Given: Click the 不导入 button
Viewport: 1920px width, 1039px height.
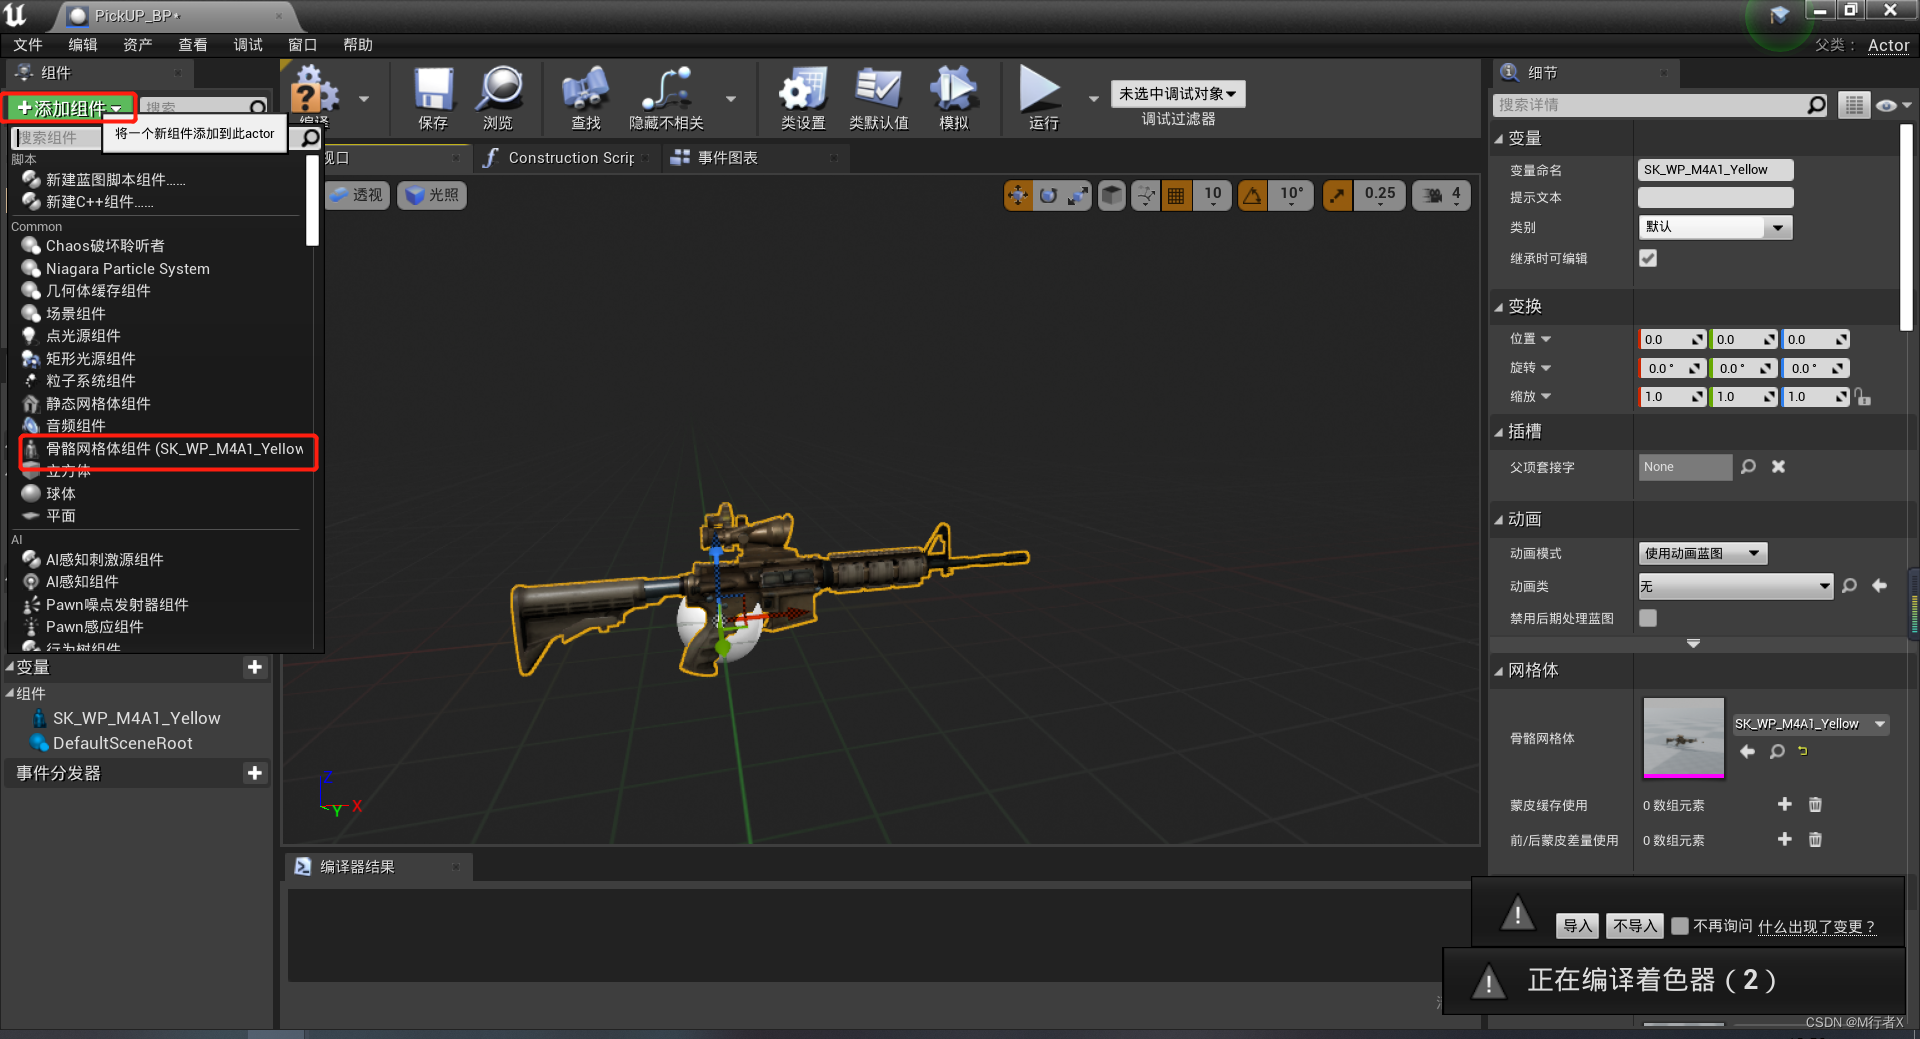Looking at the screenshot, I should [x=1635, y=926].
